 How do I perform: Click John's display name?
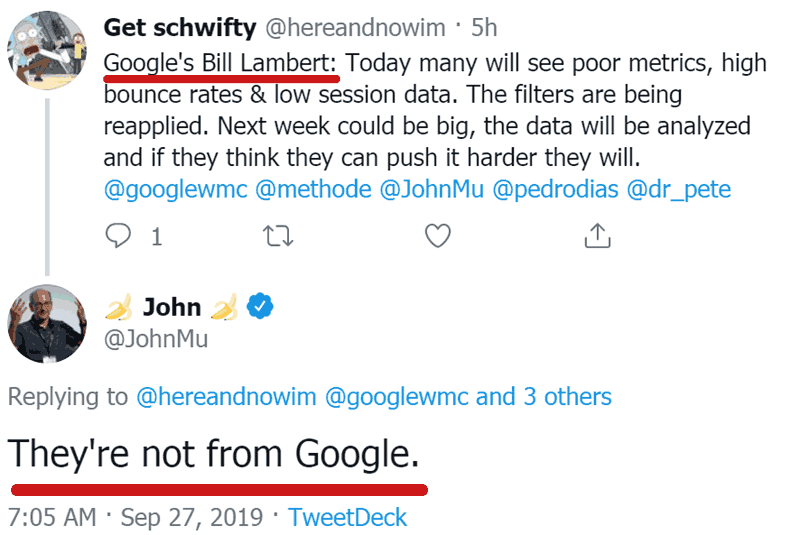pos(172,307)
